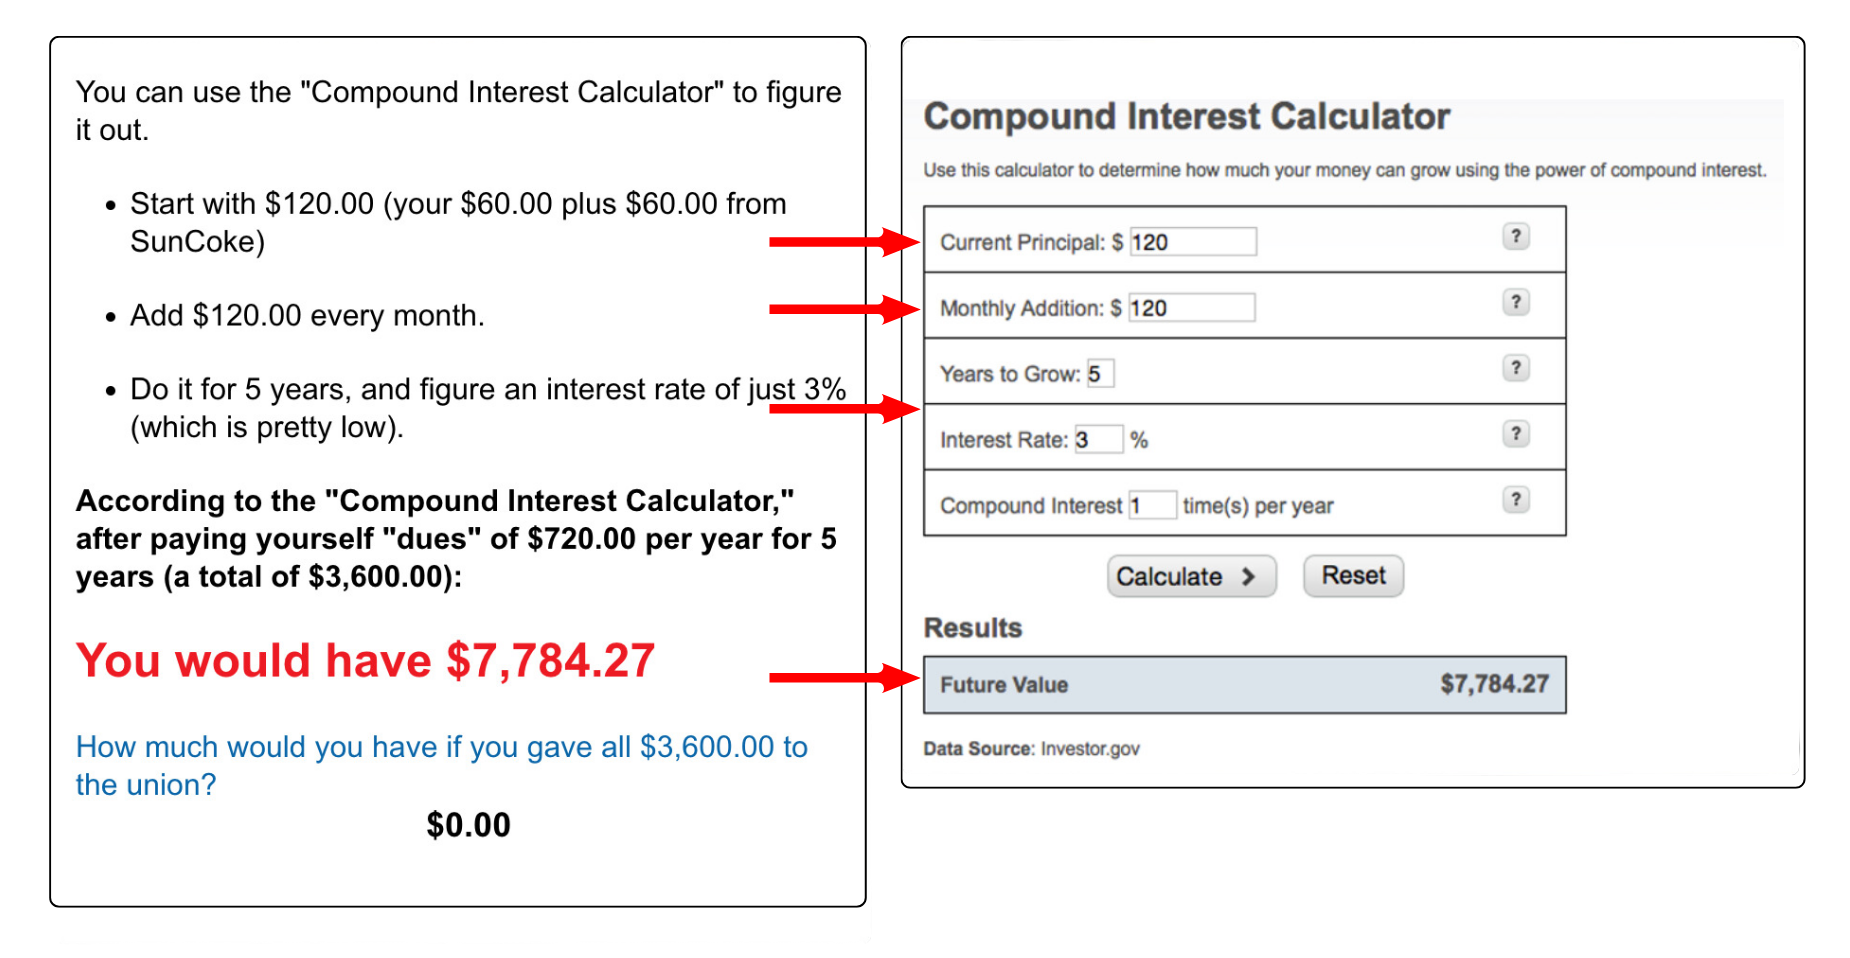Click help icon for Compound Interest row

(x=1515, y=500)
